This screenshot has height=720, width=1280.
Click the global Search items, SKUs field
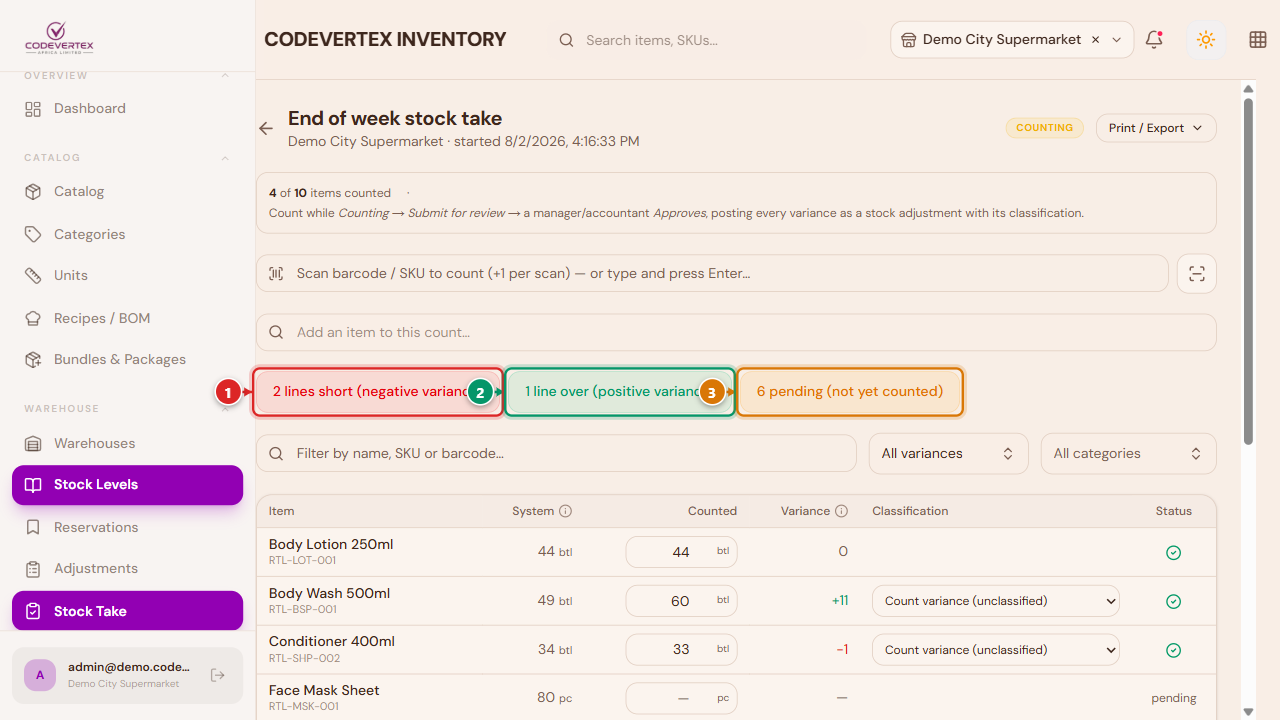click(x=708, y=40)
